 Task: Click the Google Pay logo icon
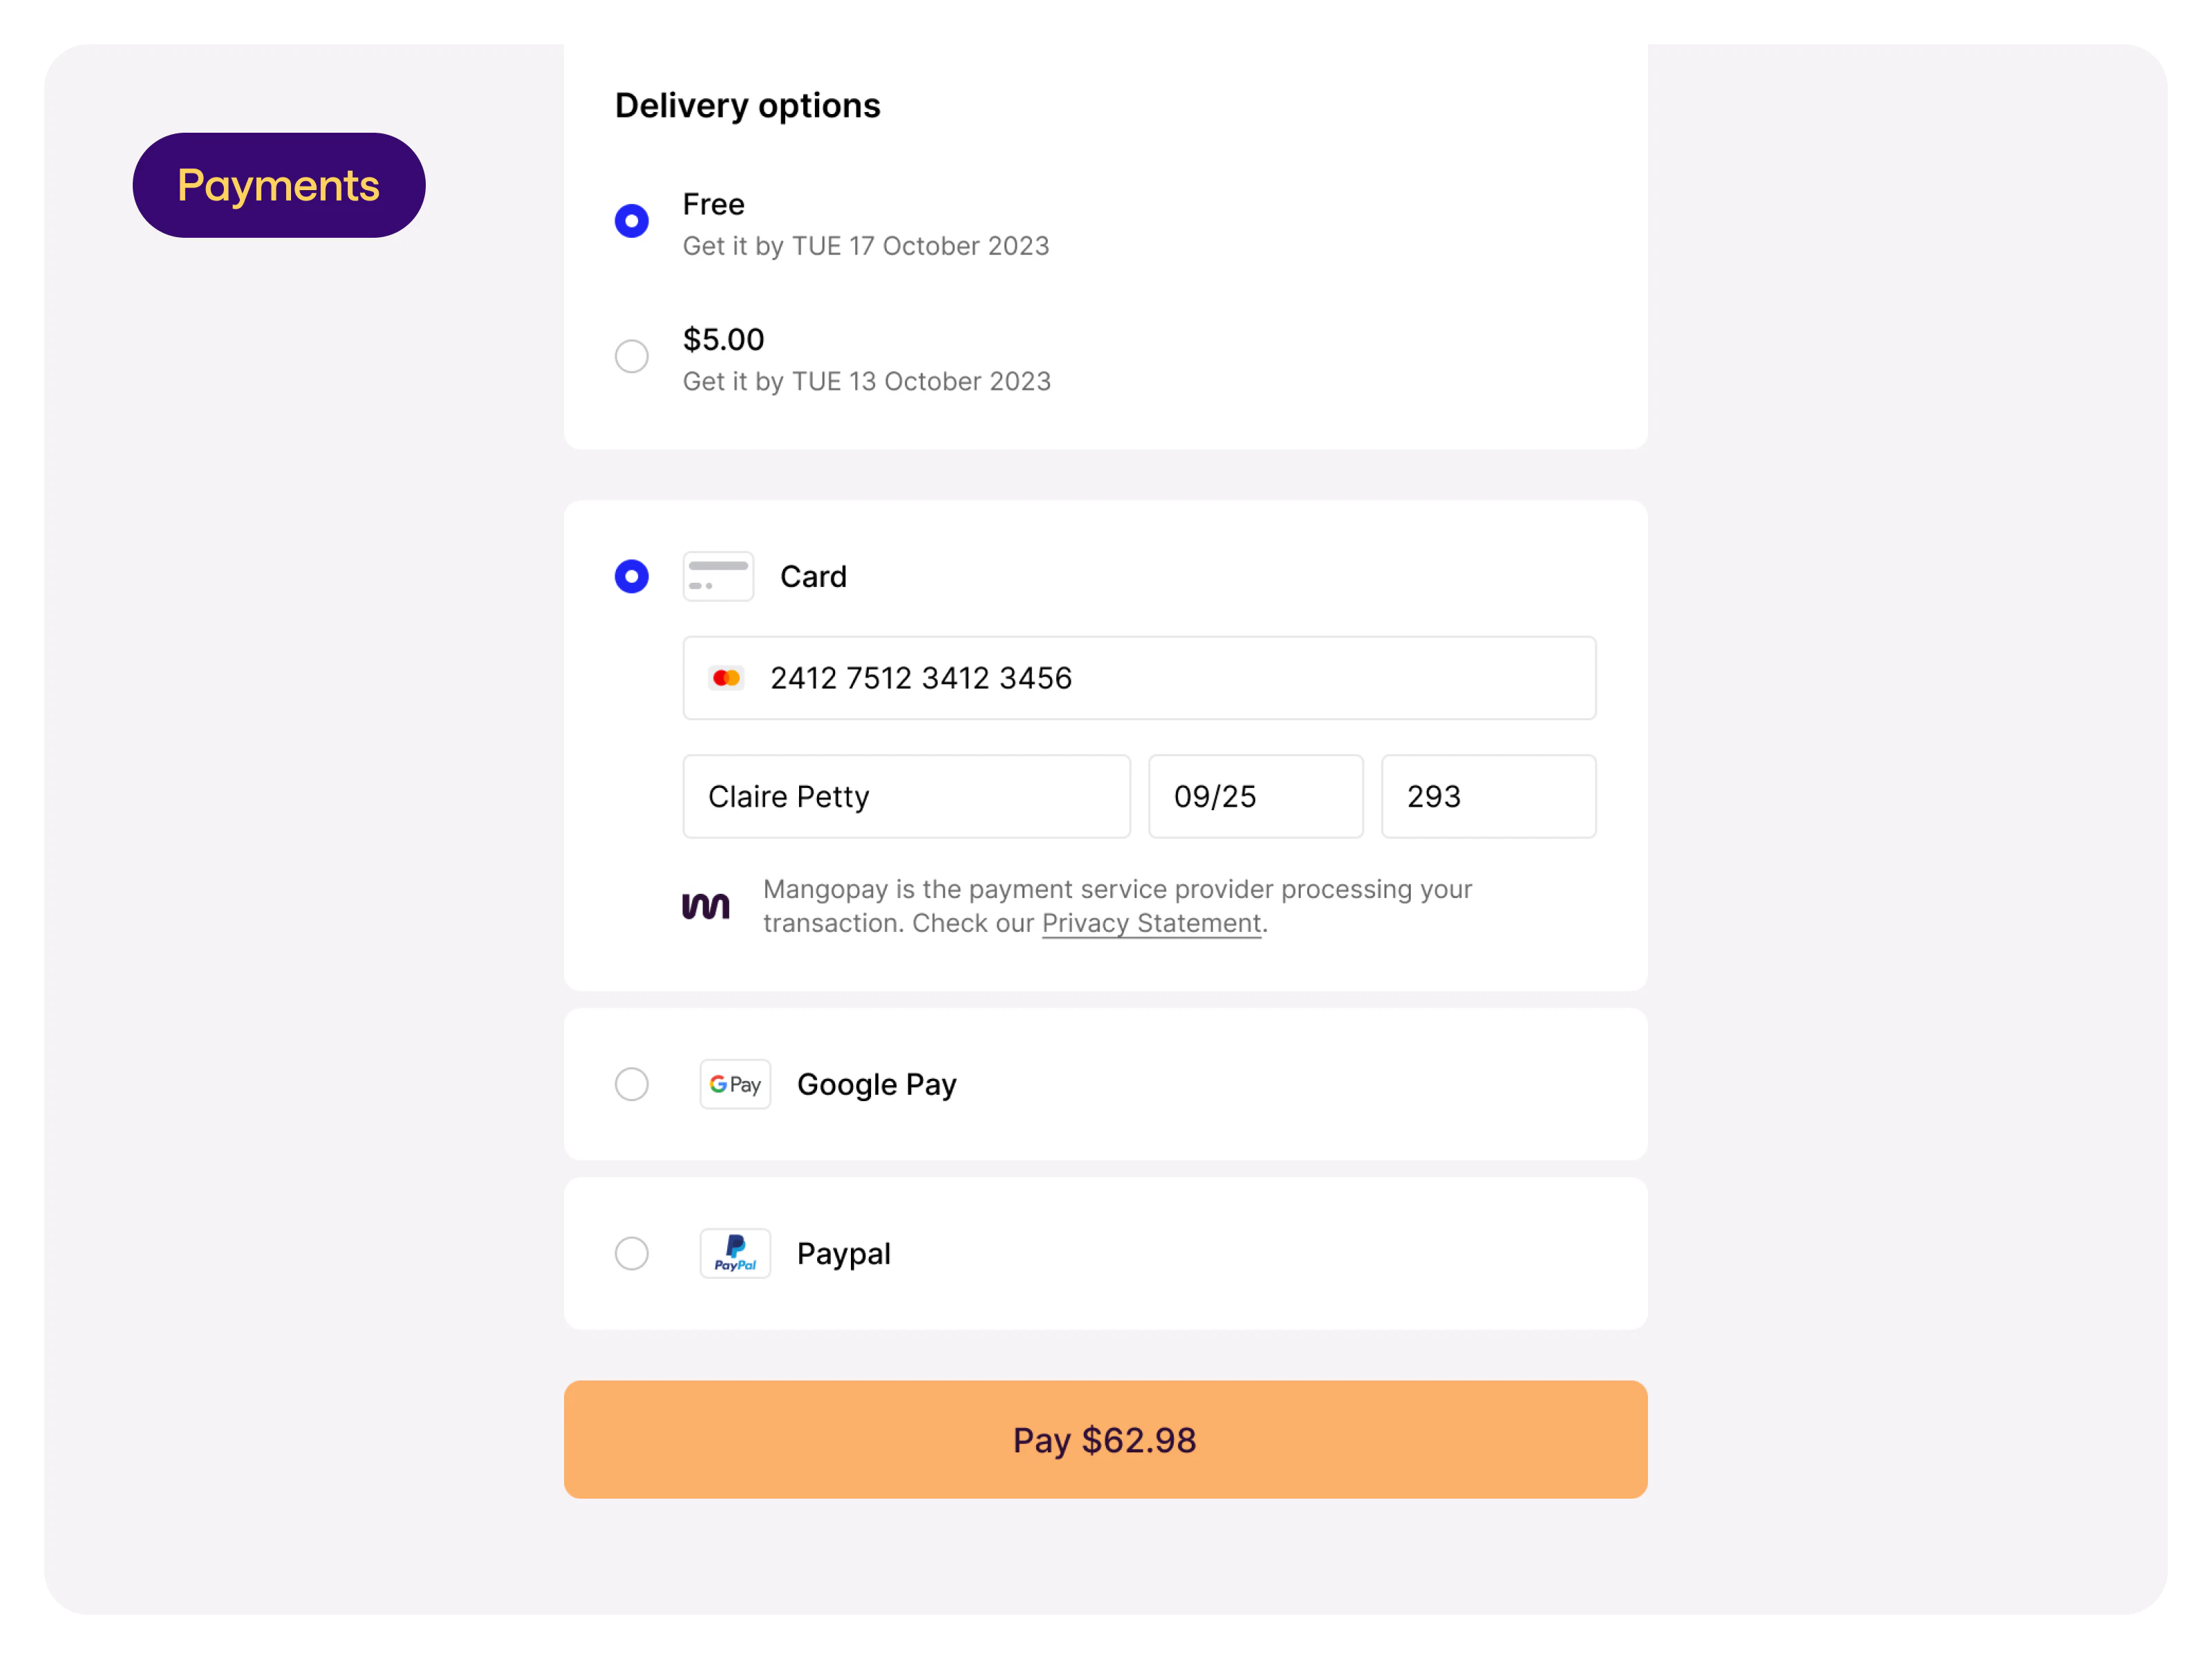point(735,1084)
